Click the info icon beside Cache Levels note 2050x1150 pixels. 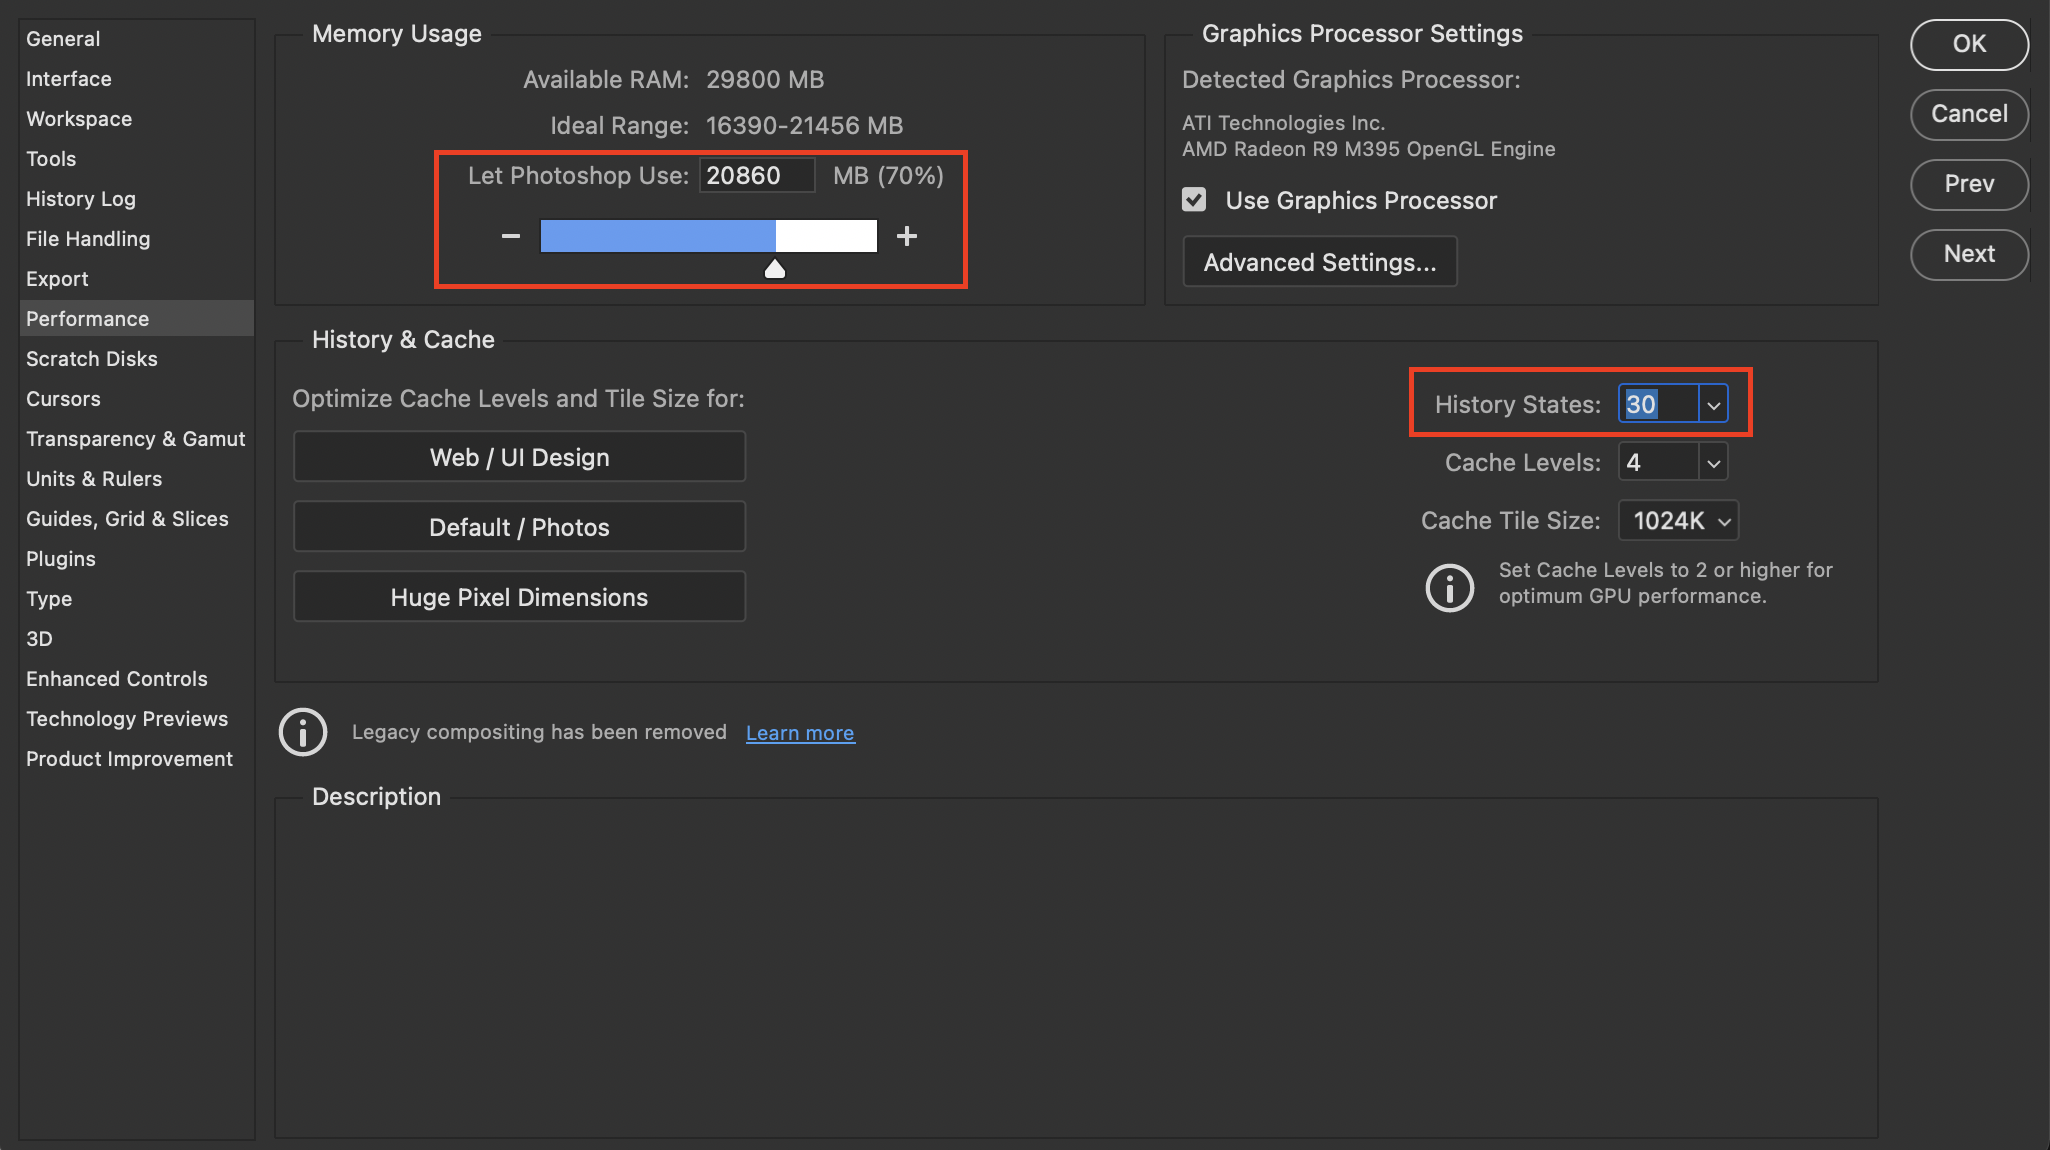click(1449, 587)
